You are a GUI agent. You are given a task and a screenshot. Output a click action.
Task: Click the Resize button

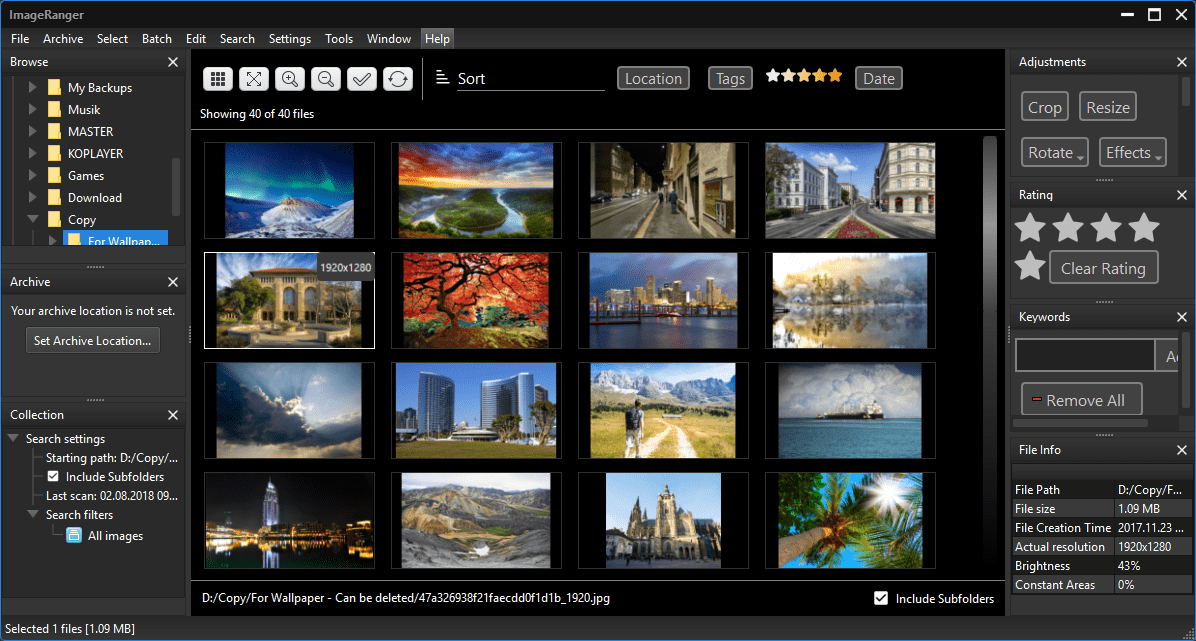coord(1108,108)
